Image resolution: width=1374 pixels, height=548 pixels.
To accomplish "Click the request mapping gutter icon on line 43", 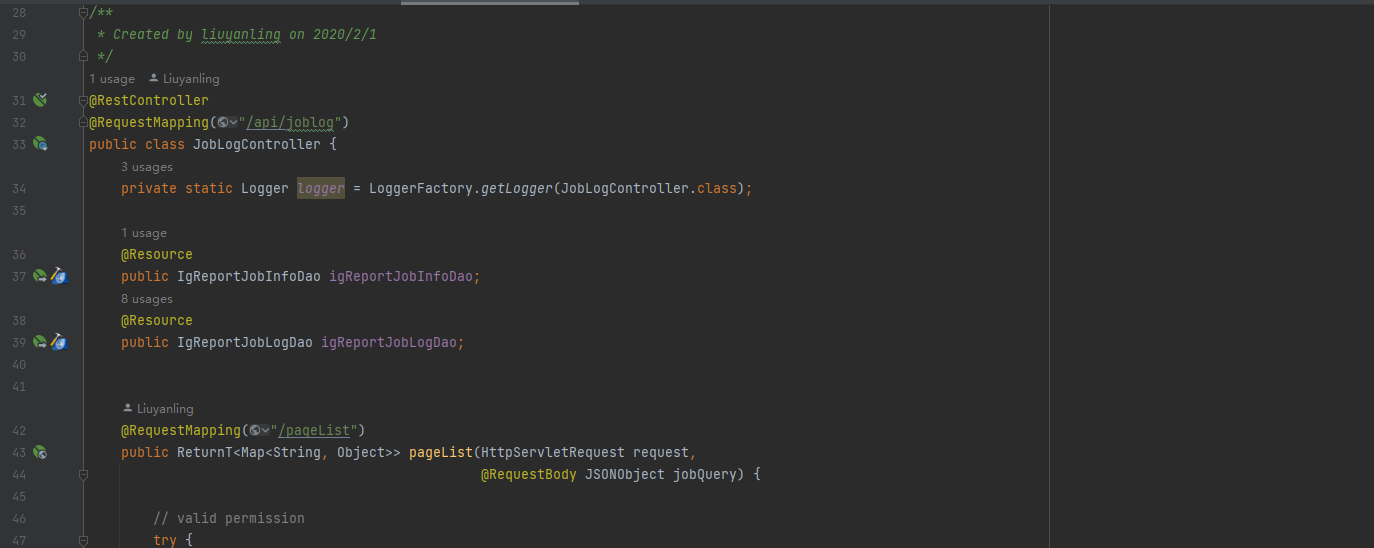I will click(x=40, y=452).
